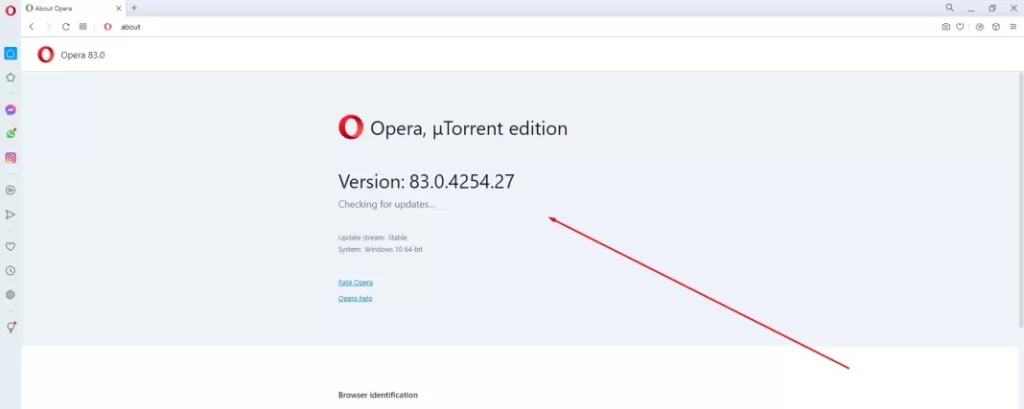1024x409 pixels.
Task: Select the About Opera tab
Action: click(73, 8)
